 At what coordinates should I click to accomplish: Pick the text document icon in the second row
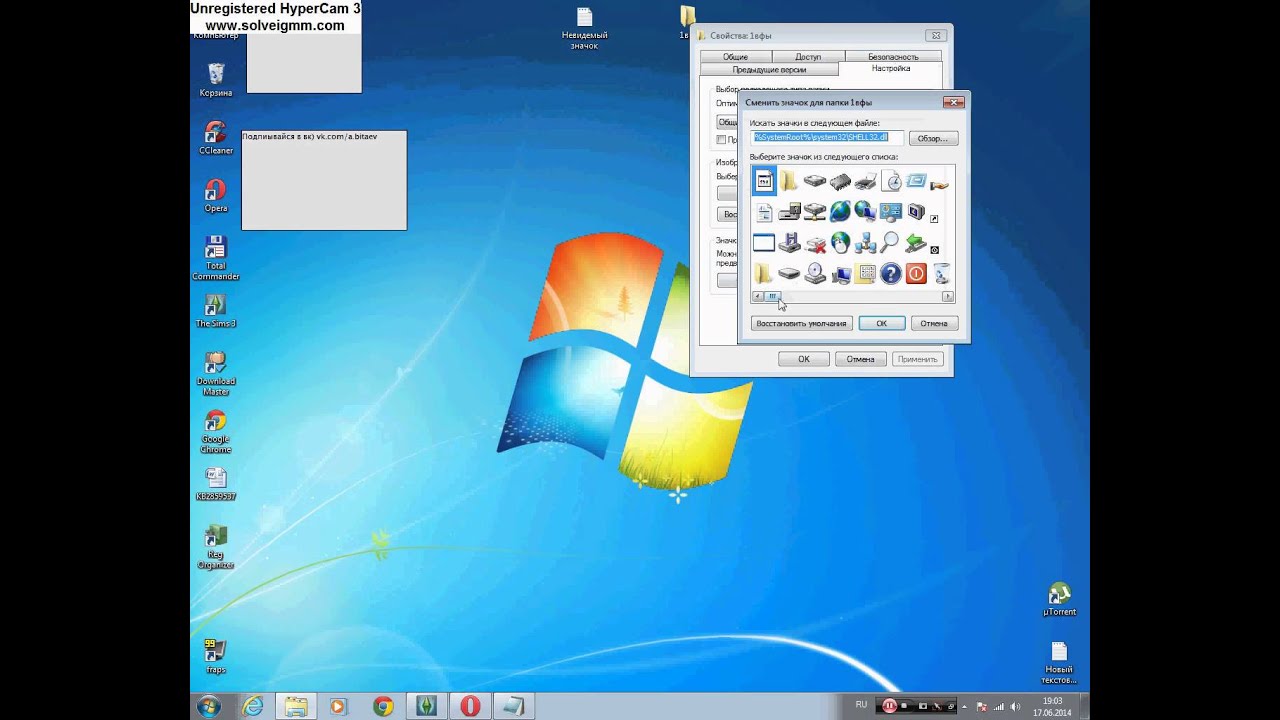pyautogui.click(x=764, y=212)
